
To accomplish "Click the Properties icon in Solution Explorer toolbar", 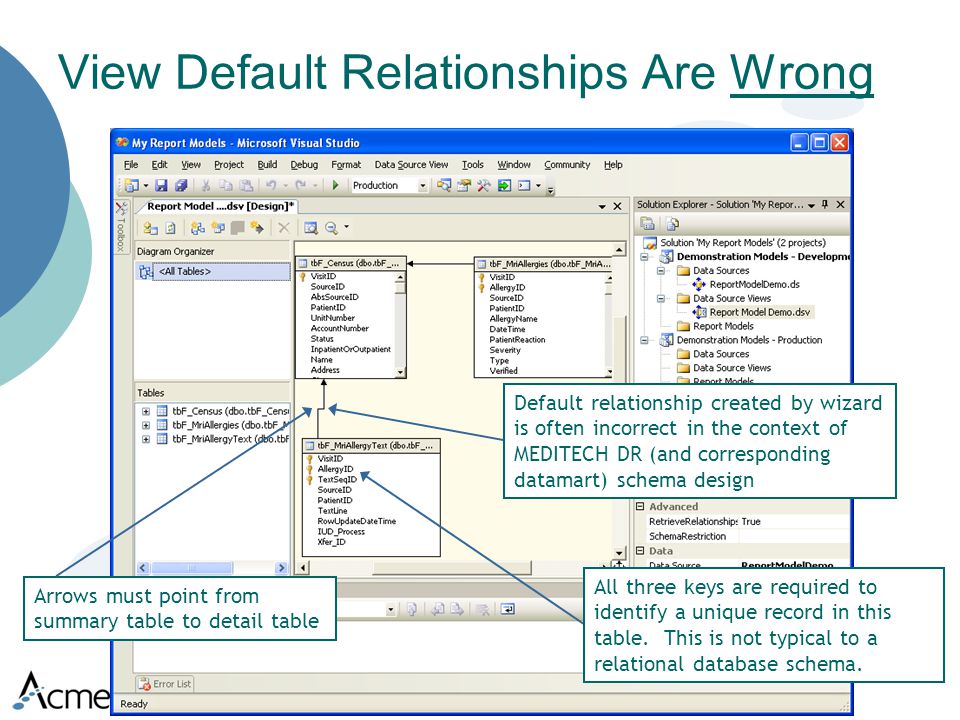I will coord(648,223).
